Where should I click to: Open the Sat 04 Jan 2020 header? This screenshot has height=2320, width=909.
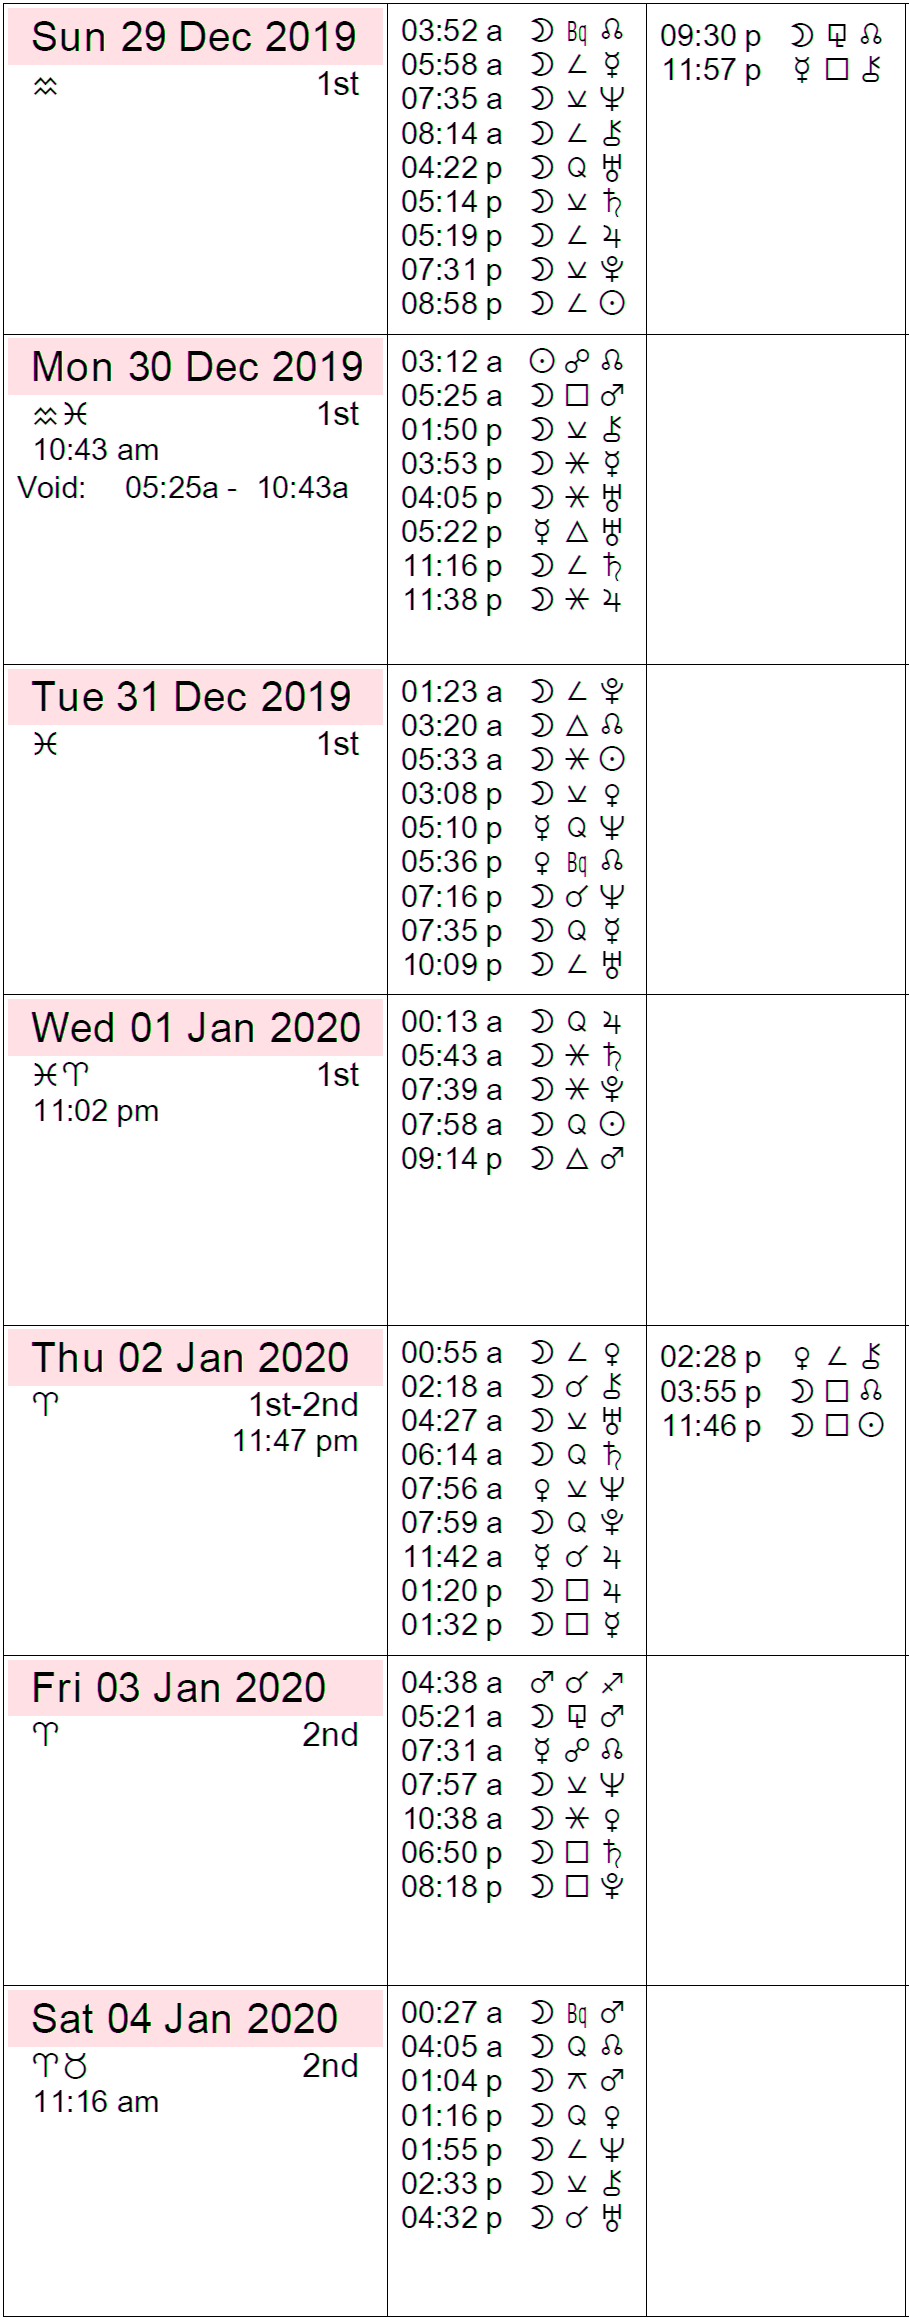point(185,2019)
